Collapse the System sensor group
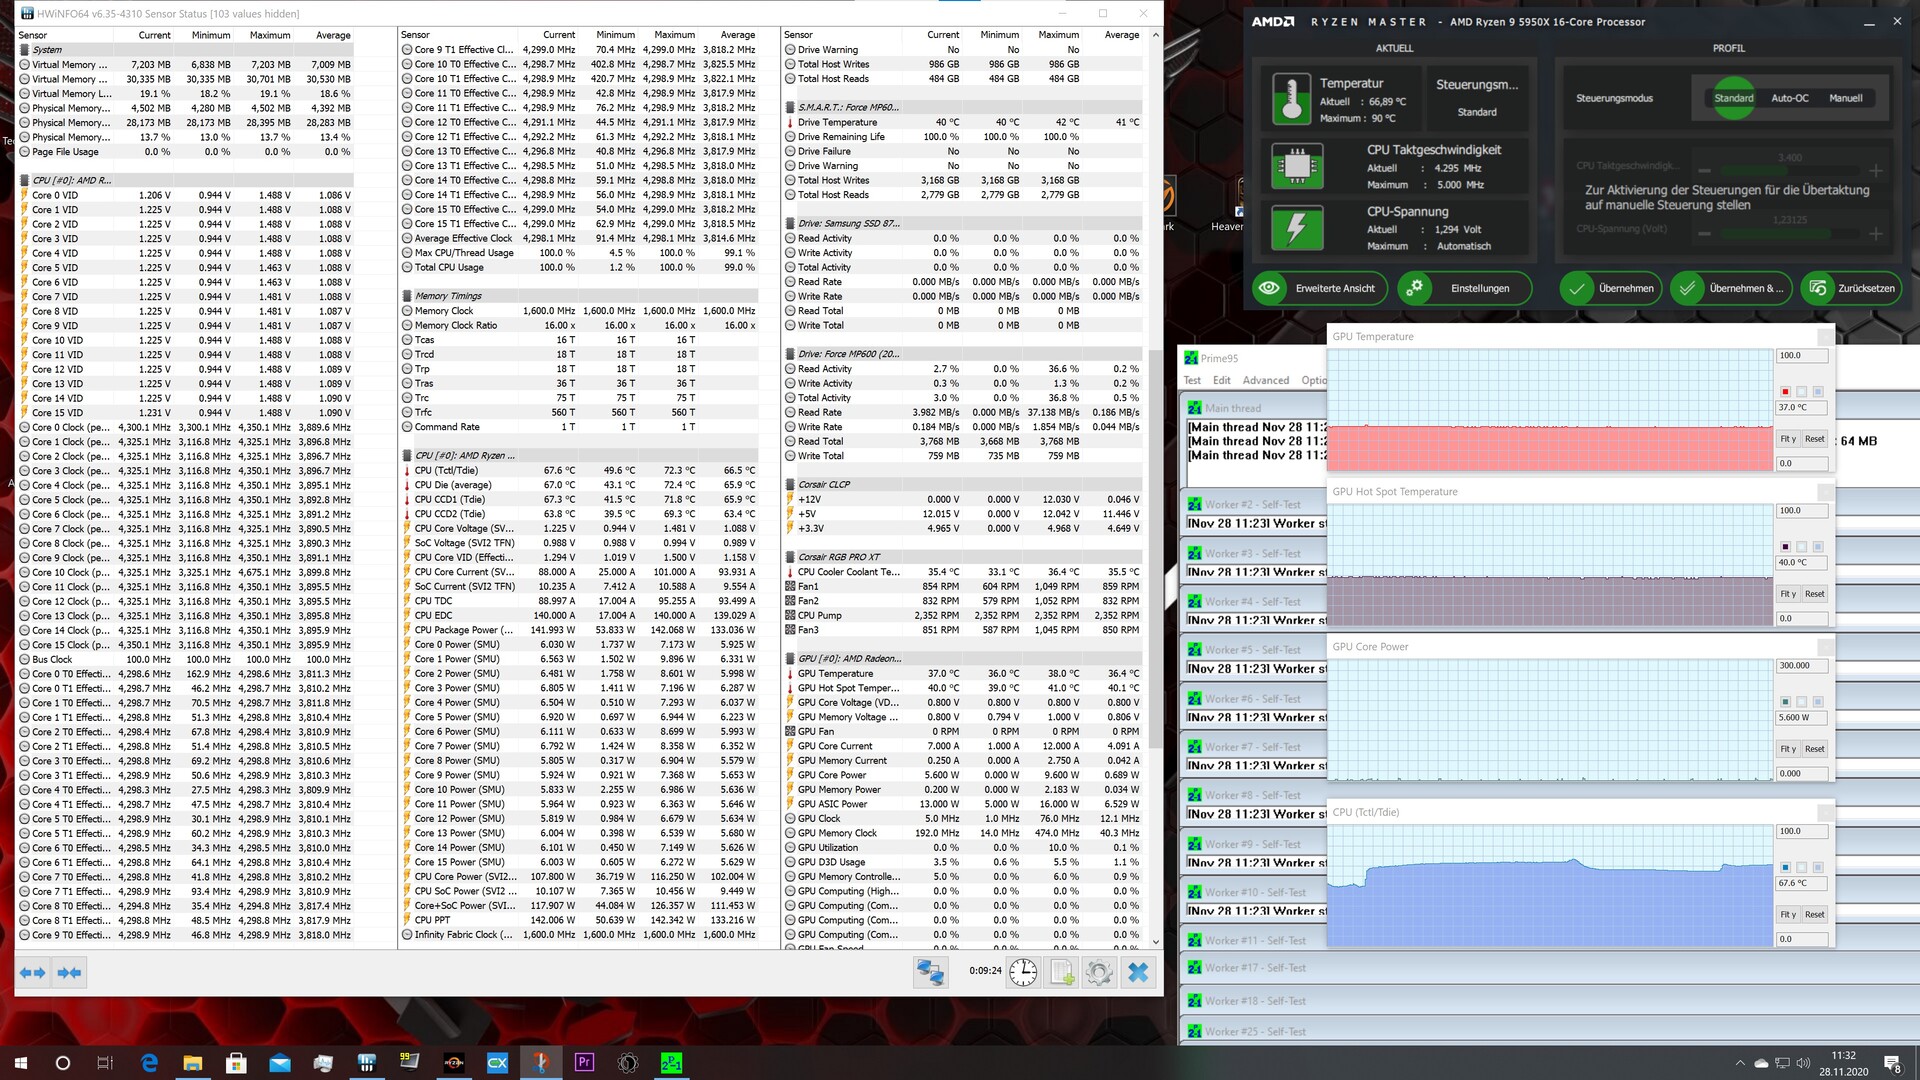The height and width of the screenshot is (1080, 1920). (47, 50)
